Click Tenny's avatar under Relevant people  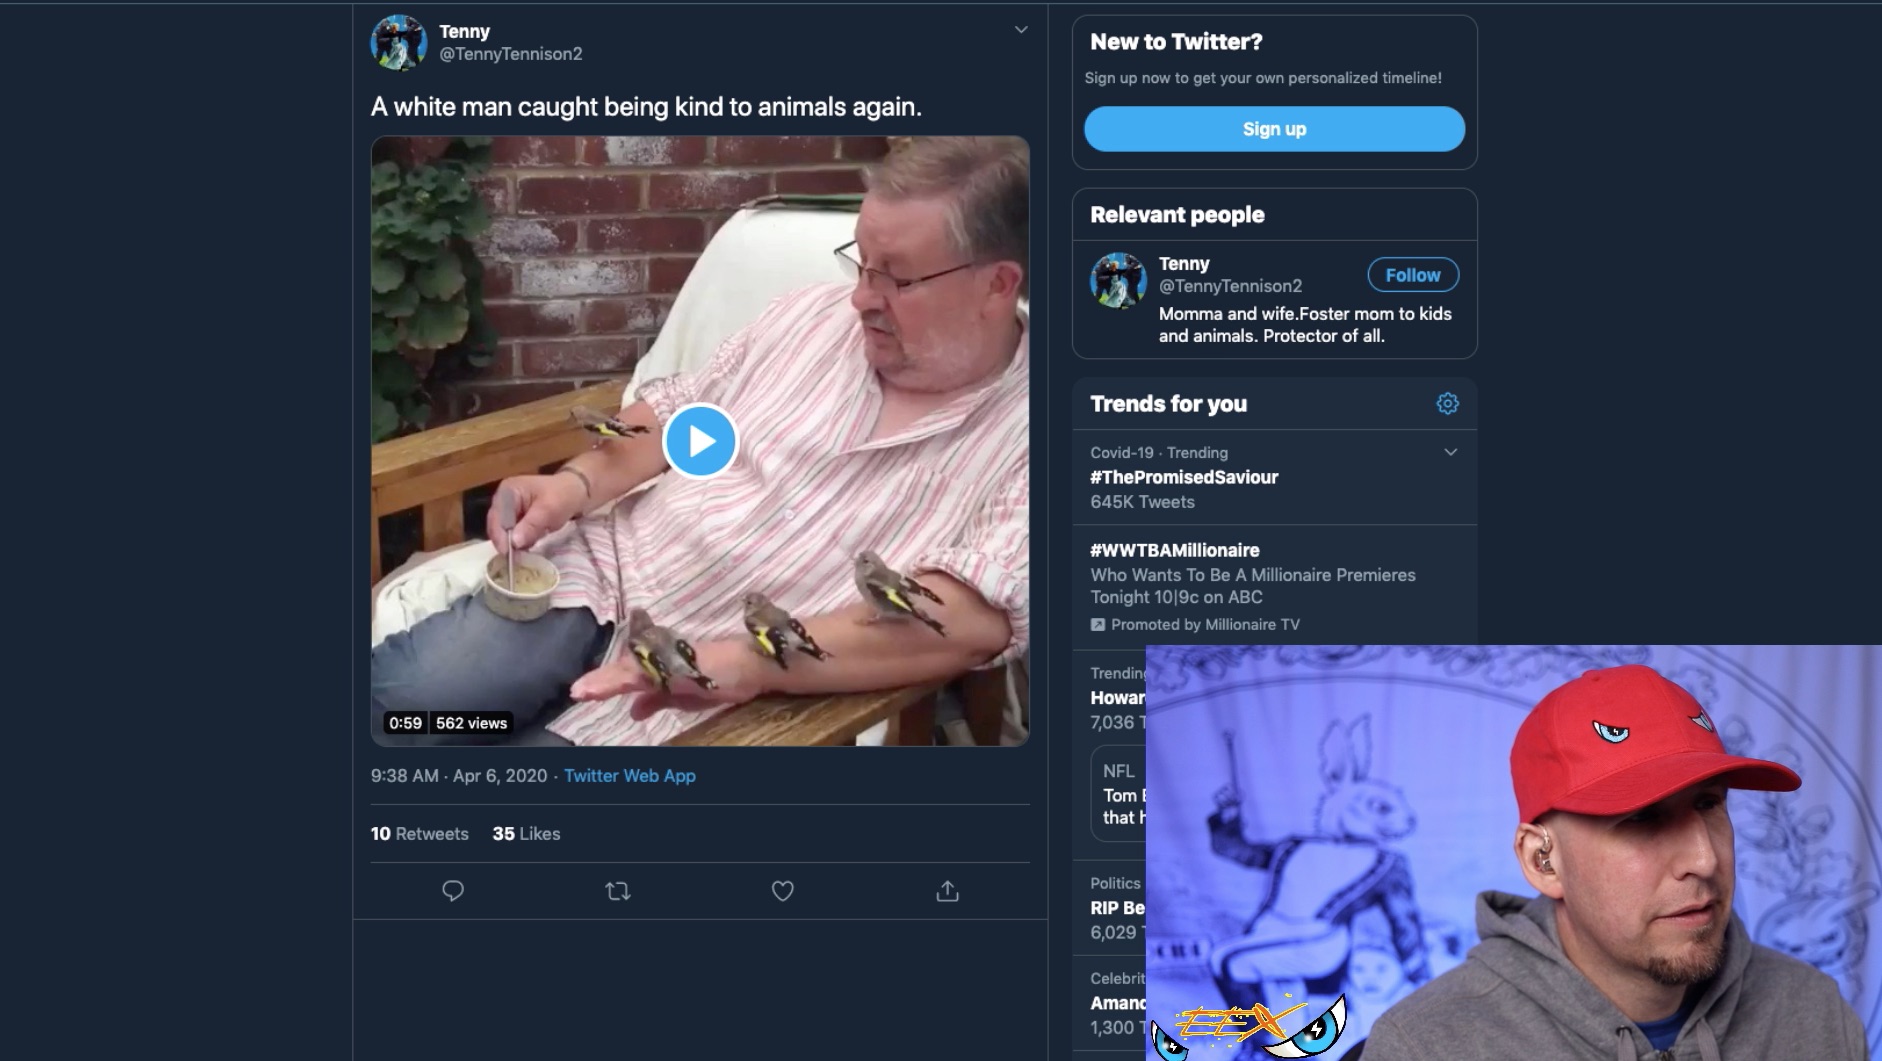tap(1118, 280)
